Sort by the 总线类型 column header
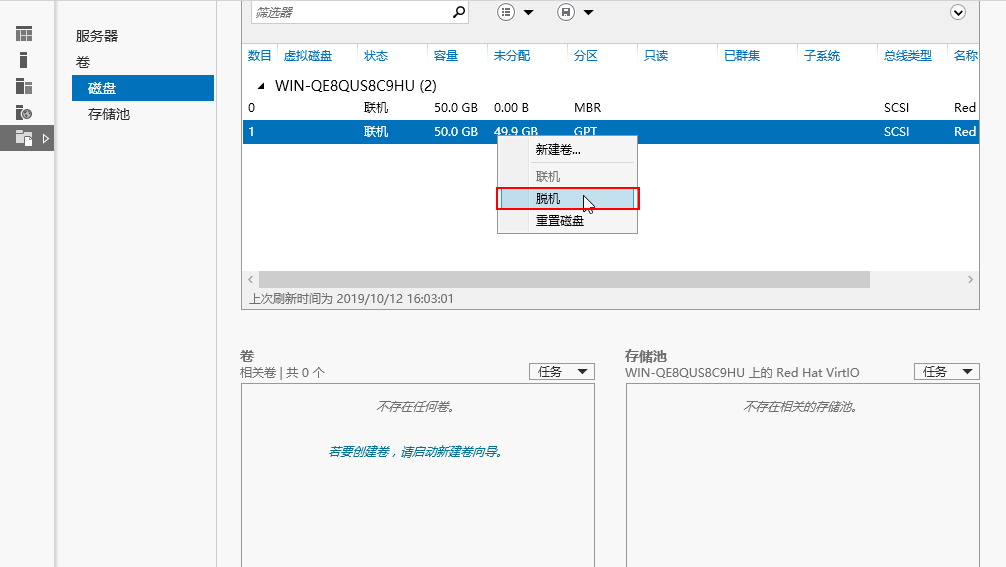The height and width of the screenshot is (567, 1006). (908, 56)
